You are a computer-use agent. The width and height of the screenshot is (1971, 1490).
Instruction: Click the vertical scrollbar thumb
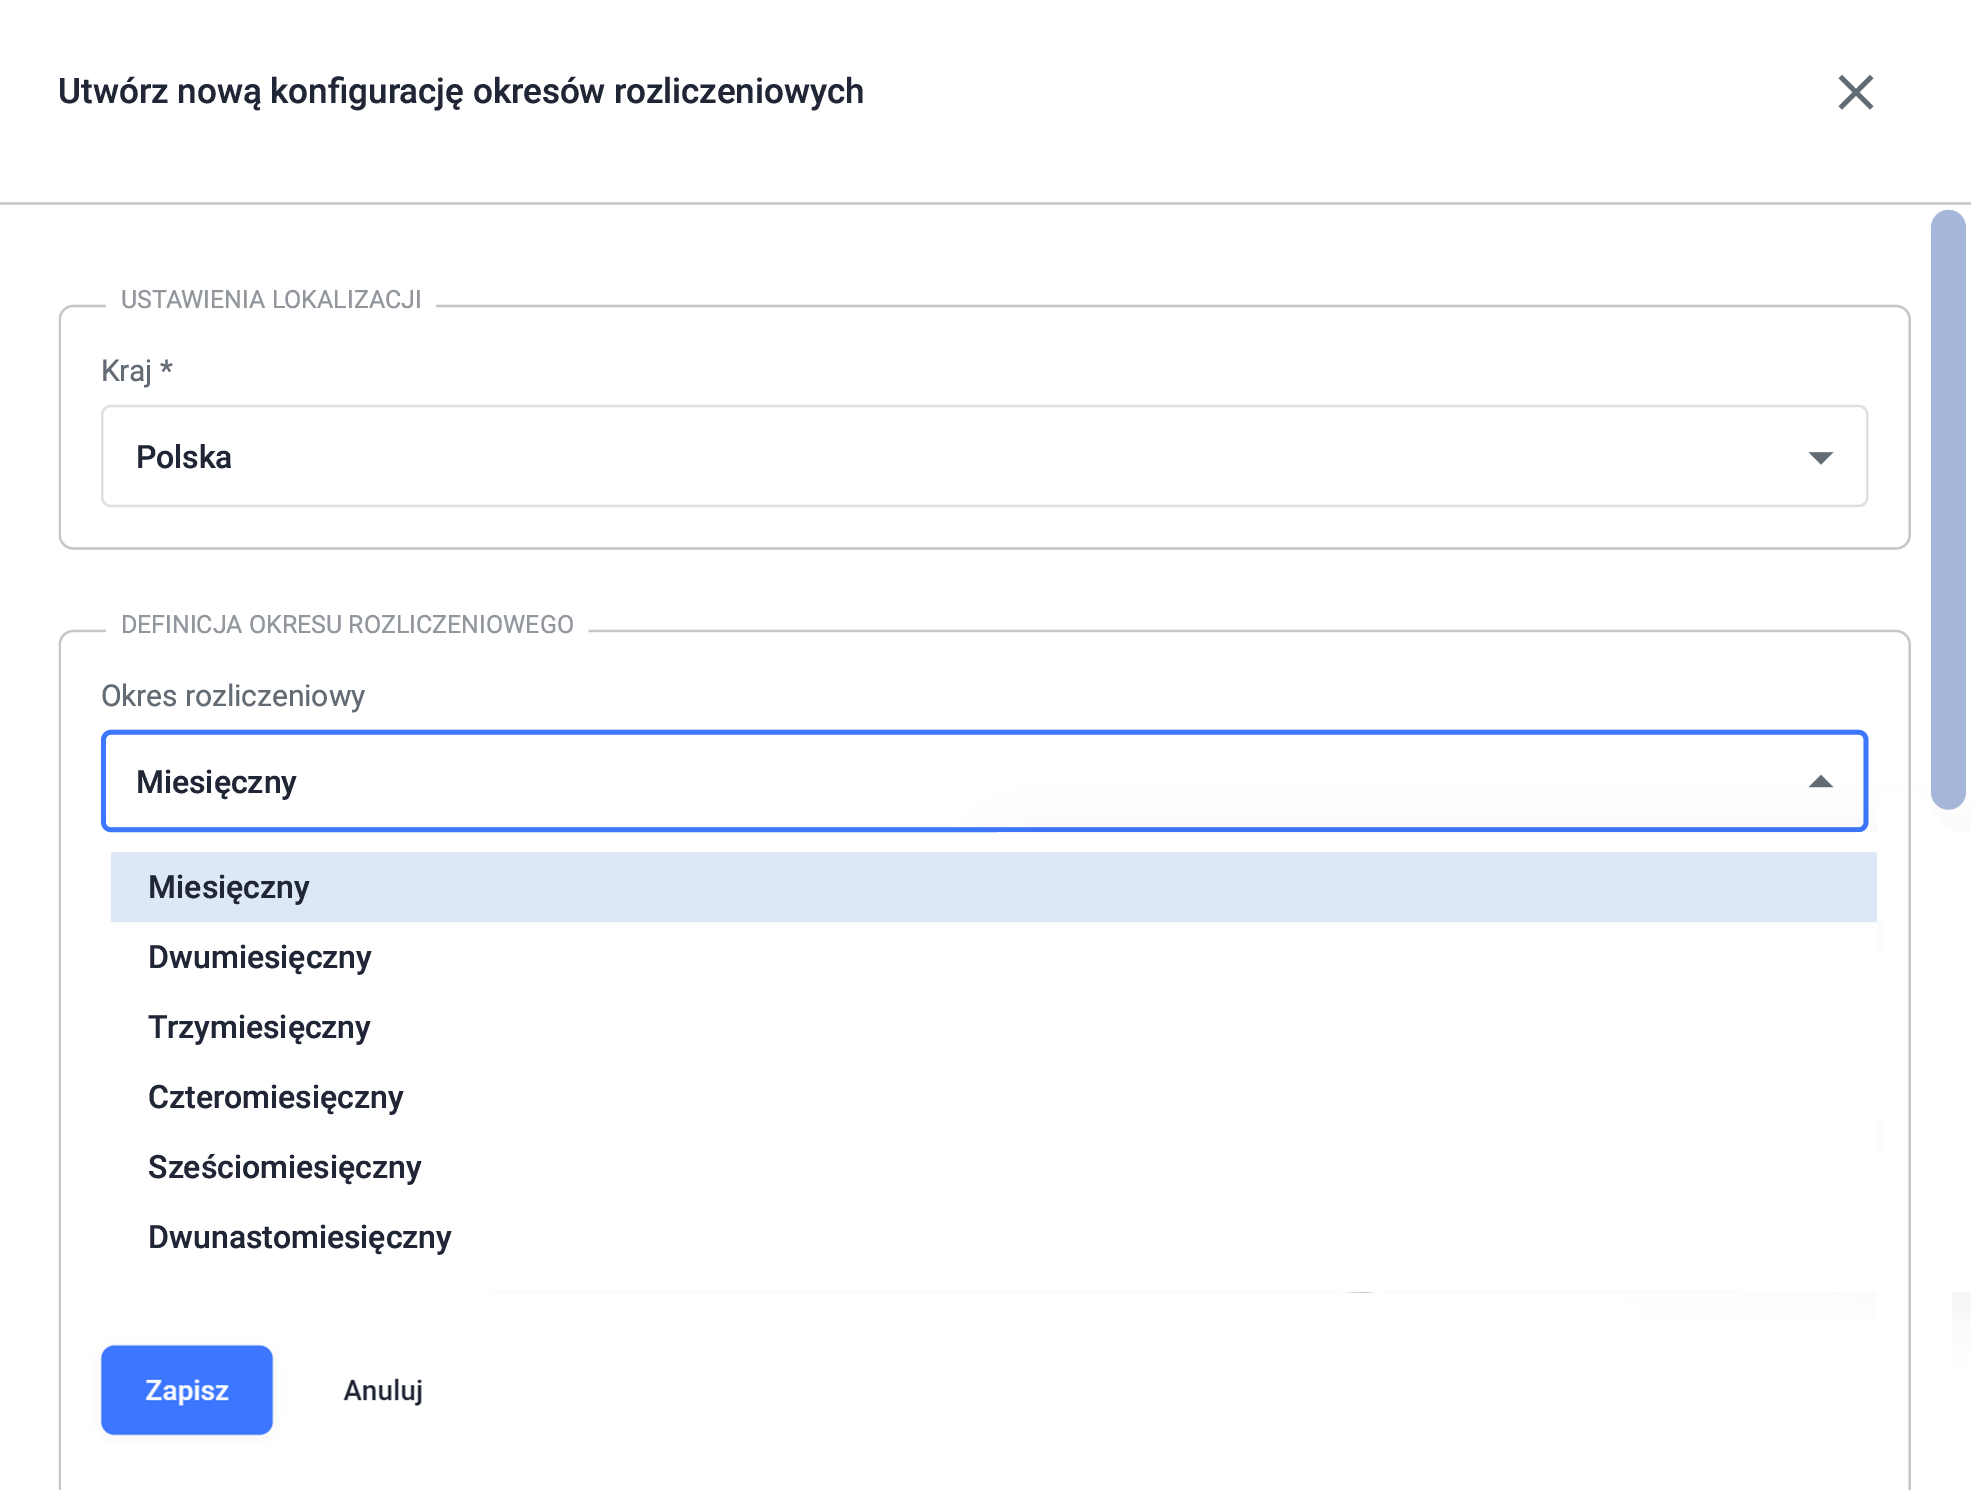point(1948,509)
